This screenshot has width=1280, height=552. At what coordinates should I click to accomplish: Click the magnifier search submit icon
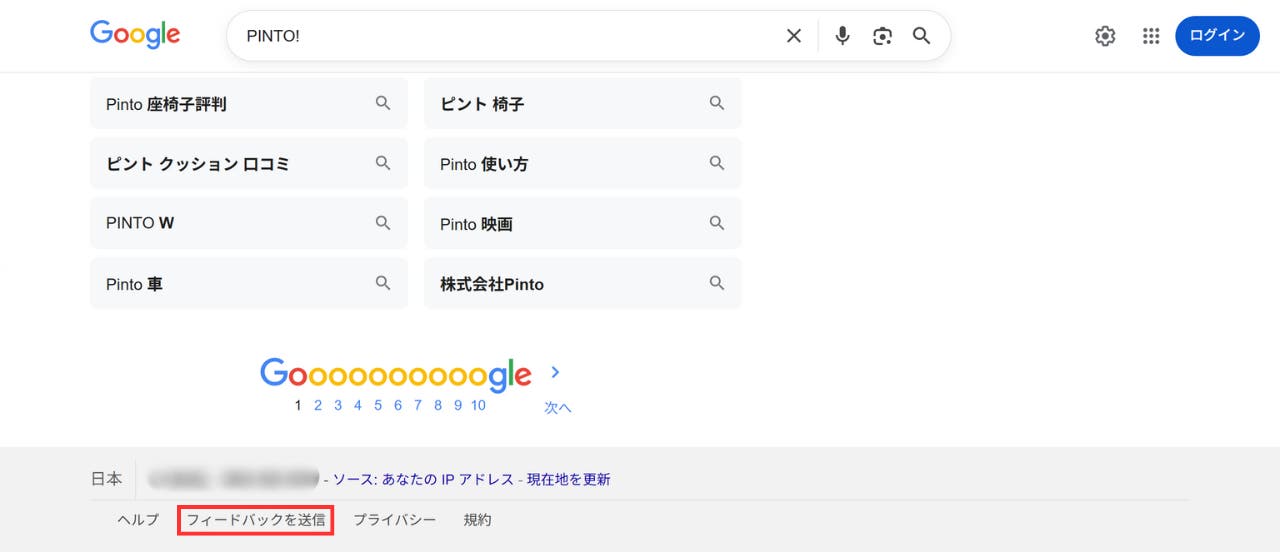click(x=921, y=36)
